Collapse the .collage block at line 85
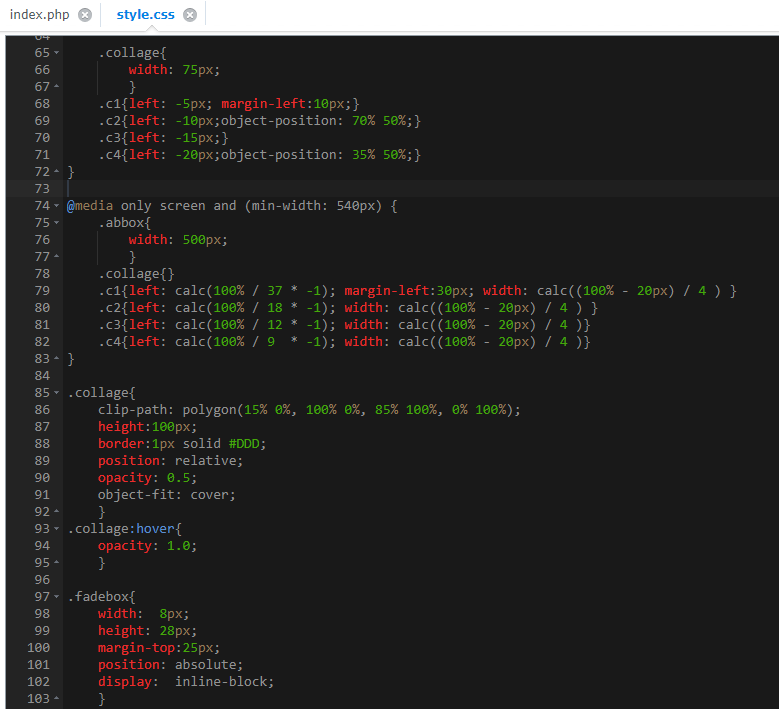Image resolution: width=779 pixels, height=709 pixels. click(57, 393)
